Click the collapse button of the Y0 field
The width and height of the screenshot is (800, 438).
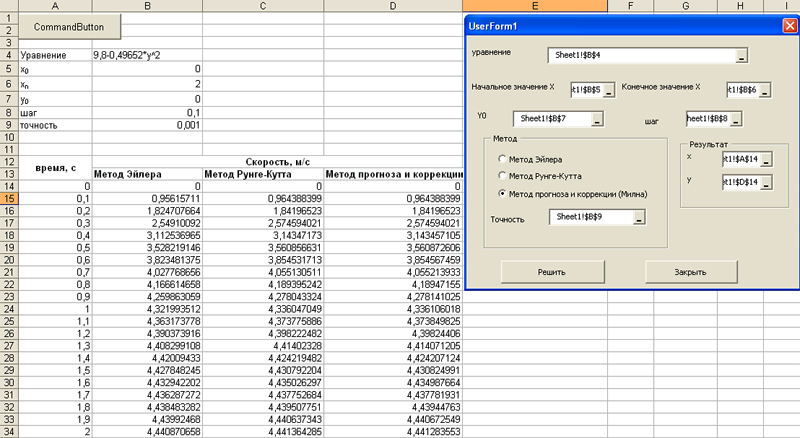point(596,119)
